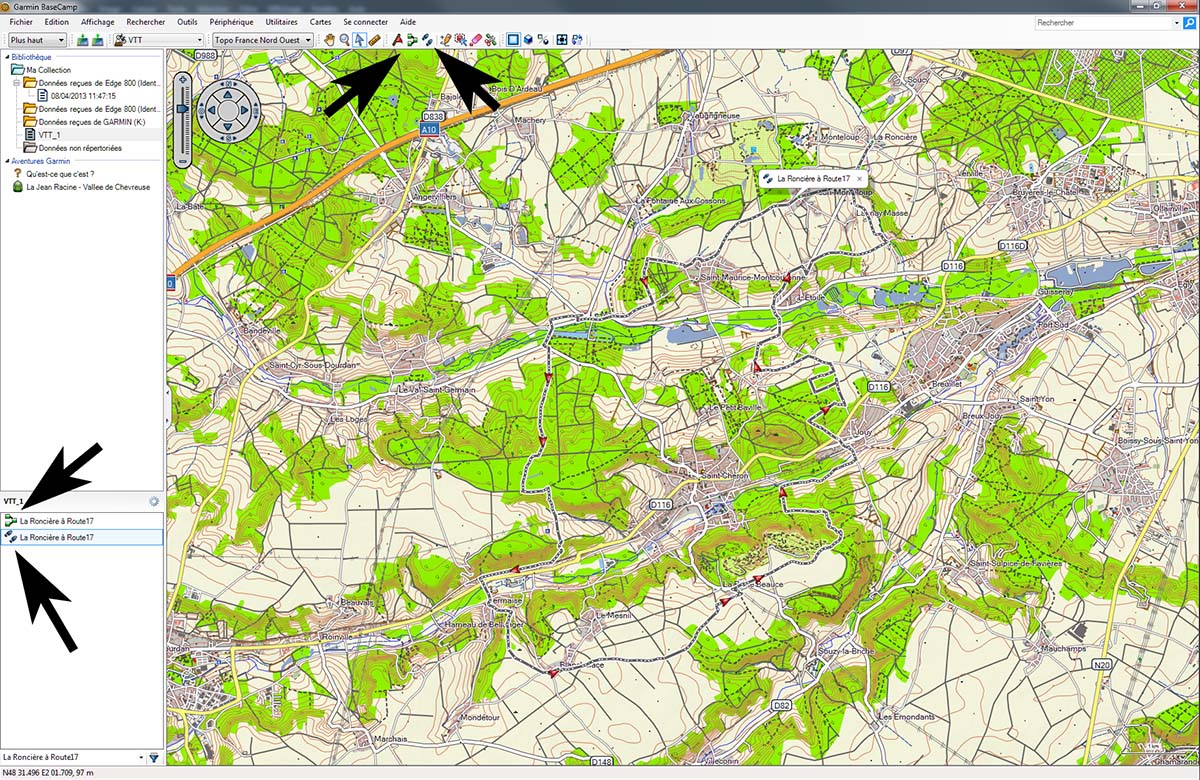Open the Utilitaires menu
Viewport: 1200px width, 780px height.
[283, 22]
